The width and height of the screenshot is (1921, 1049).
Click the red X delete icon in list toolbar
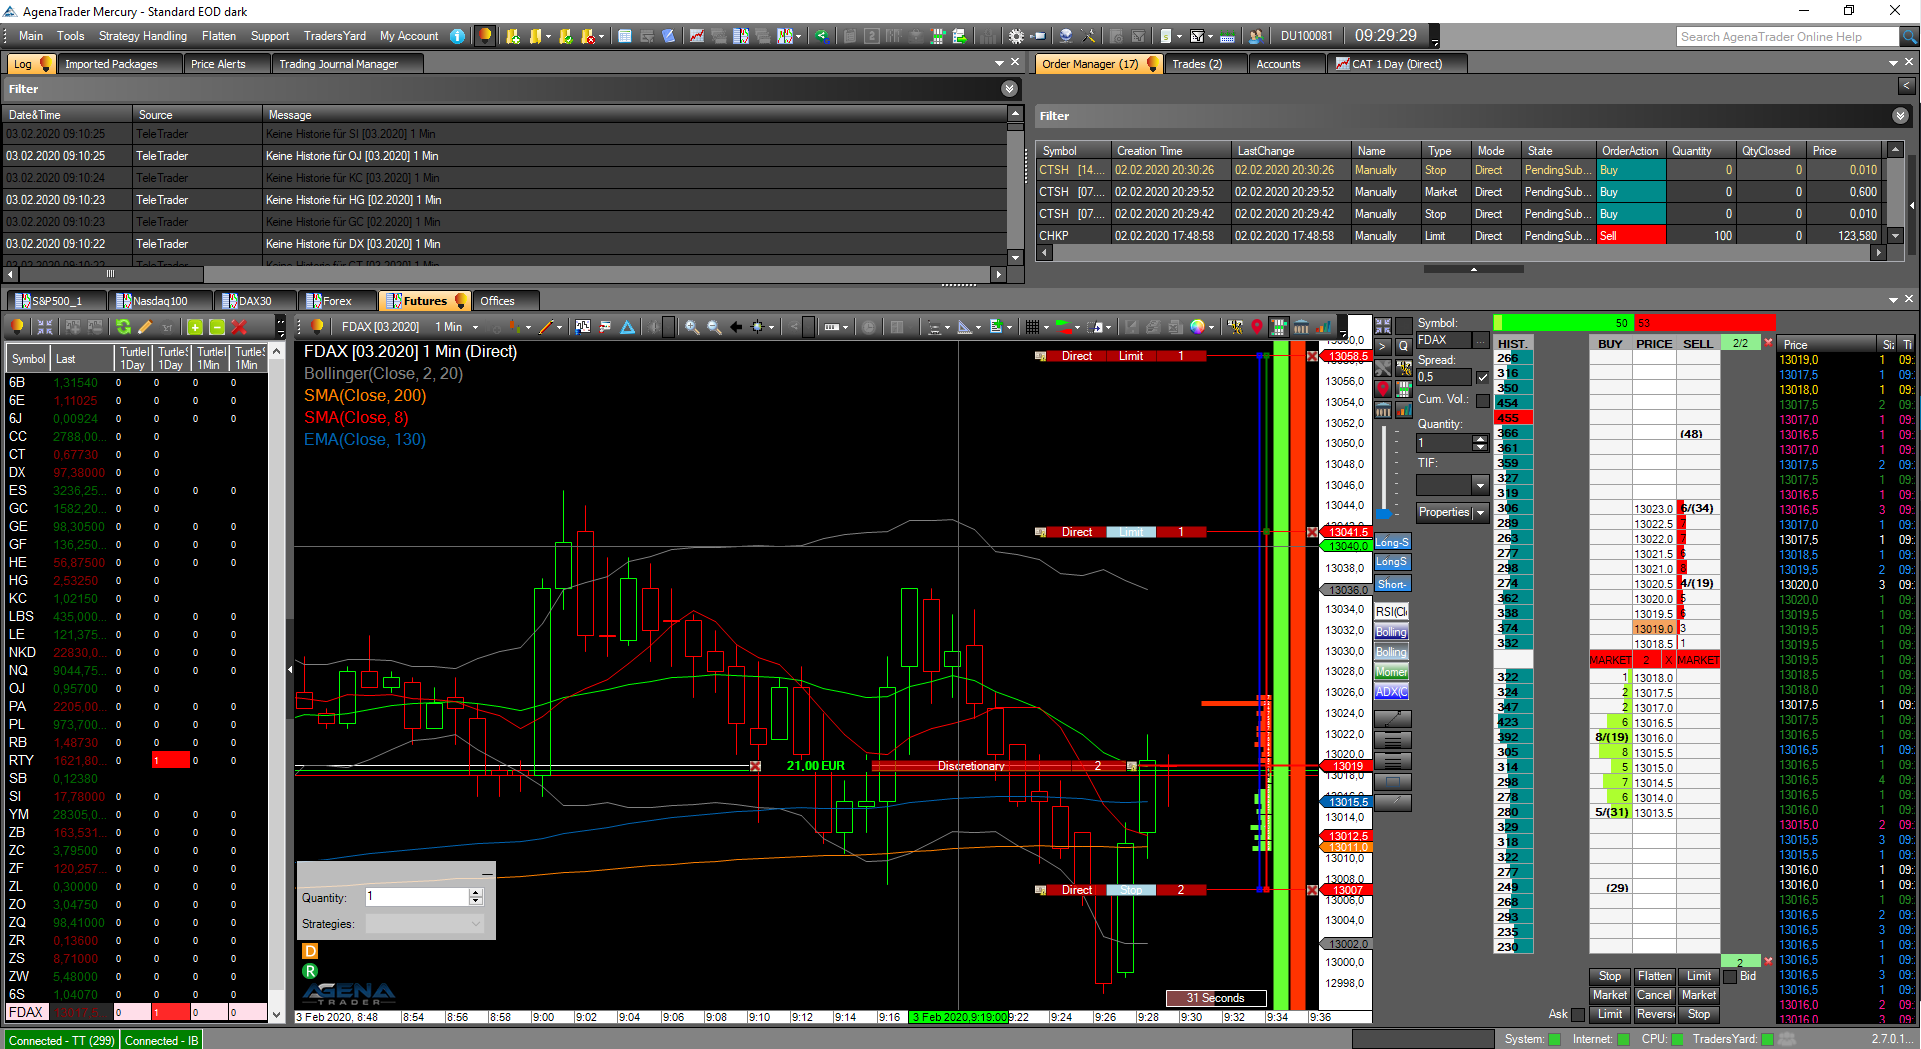[239, 327]
